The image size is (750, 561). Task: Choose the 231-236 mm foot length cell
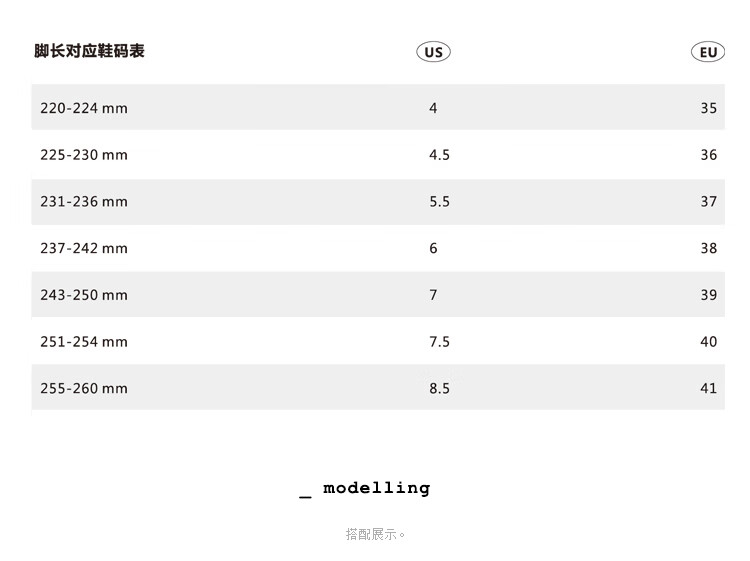[x=84, y=202]
